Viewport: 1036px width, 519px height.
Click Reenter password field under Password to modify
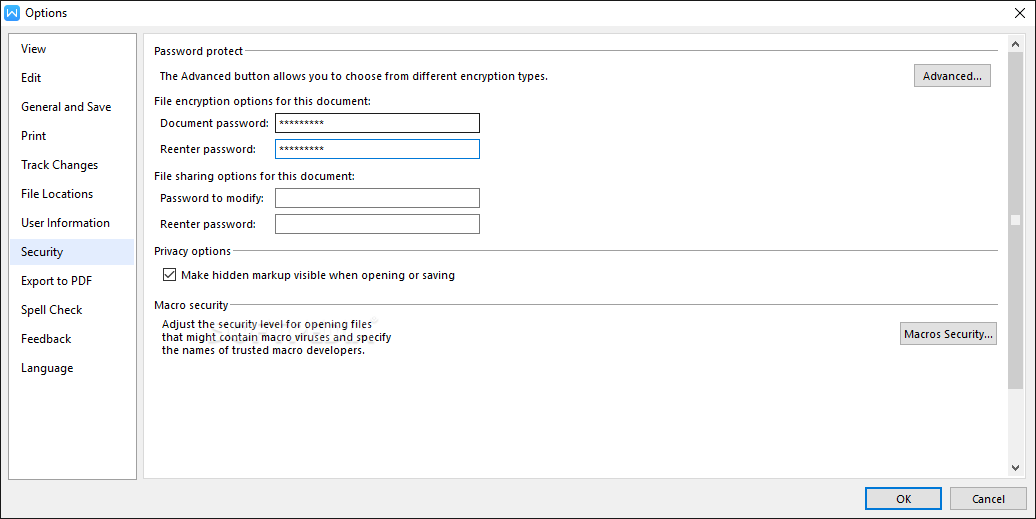coord(377,225)
